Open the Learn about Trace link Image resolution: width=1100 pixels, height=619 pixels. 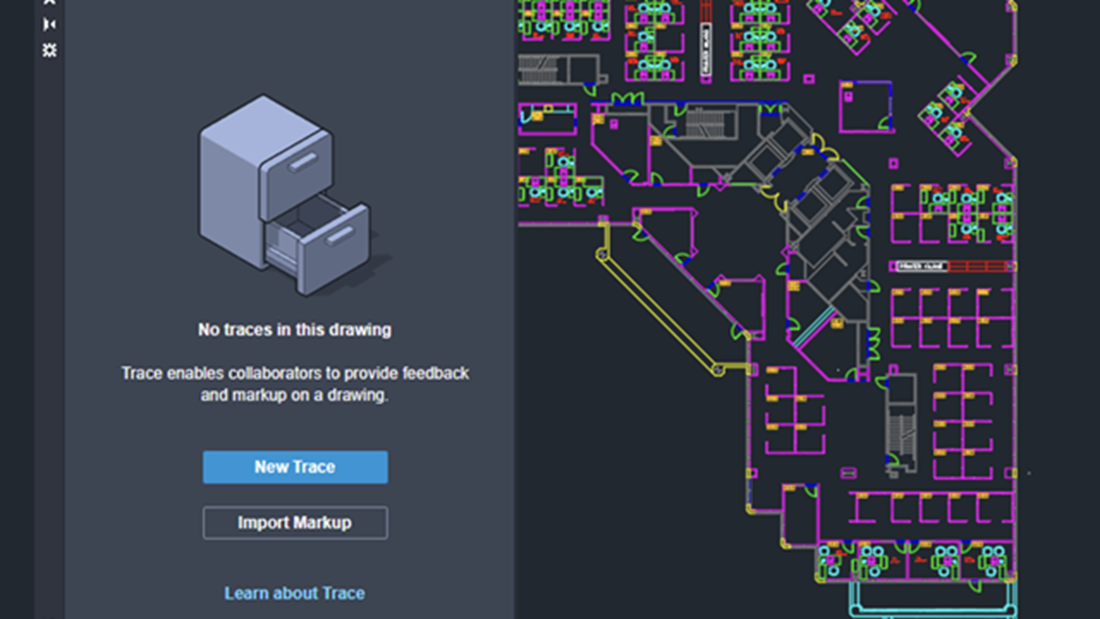click(x=295, y=593)
